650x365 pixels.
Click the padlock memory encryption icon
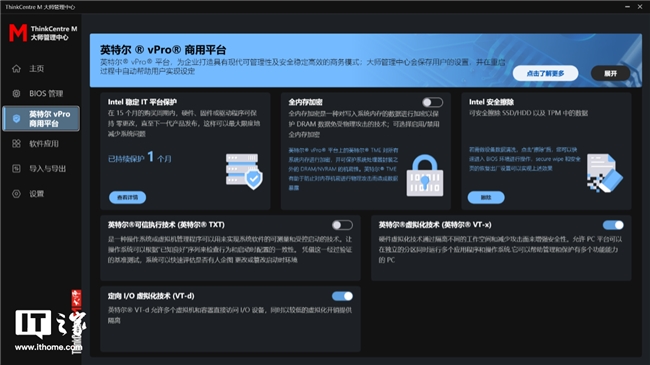coord(424,175)
